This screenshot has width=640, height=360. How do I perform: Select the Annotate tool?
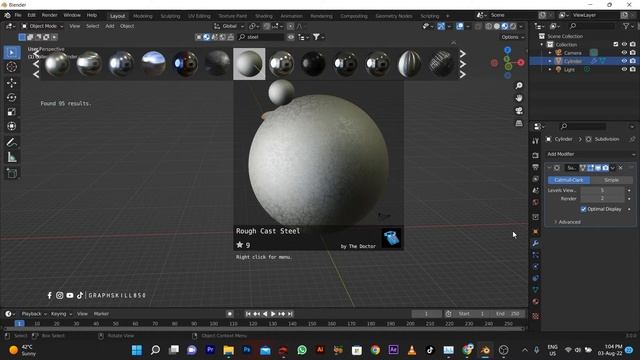[11, 142]
